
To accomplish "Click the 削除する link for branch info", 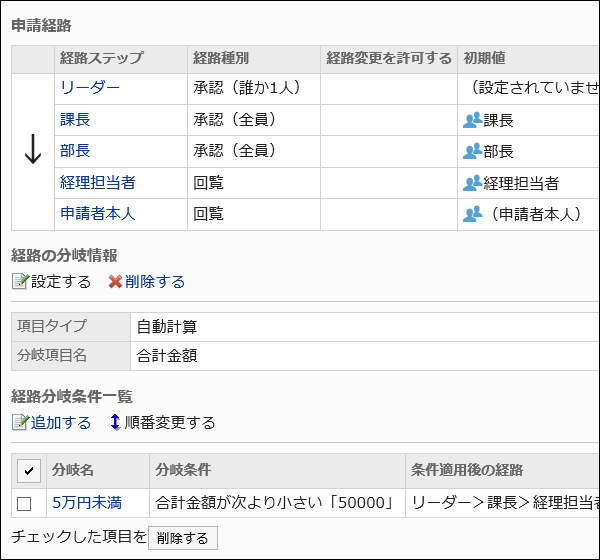I will 155,282.
